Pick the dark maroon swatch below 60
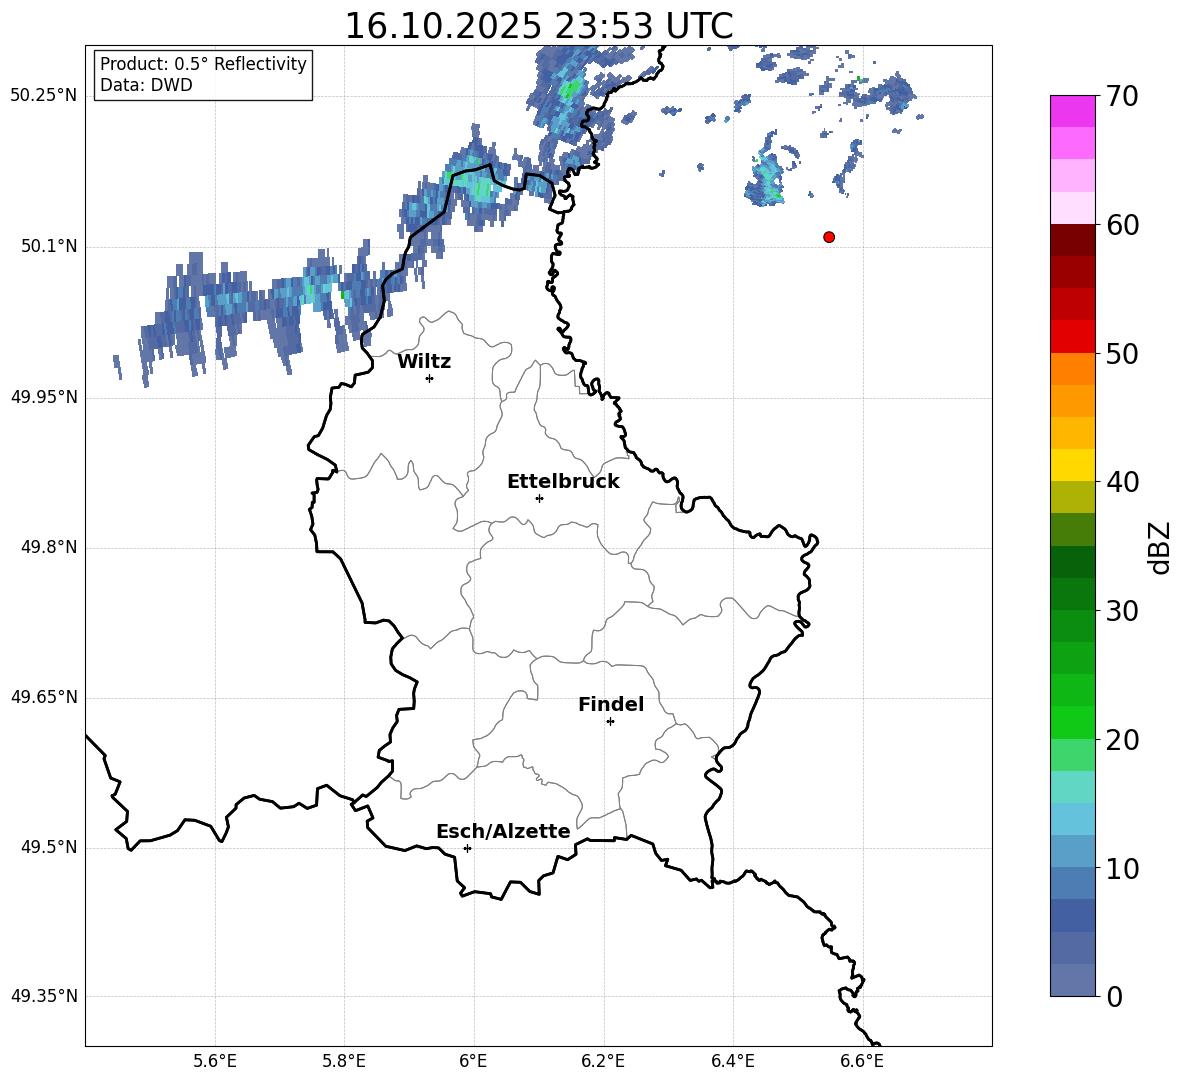Image resolution: width=1184 pixels, height=1081 pixels. [x=1073, y=240]
